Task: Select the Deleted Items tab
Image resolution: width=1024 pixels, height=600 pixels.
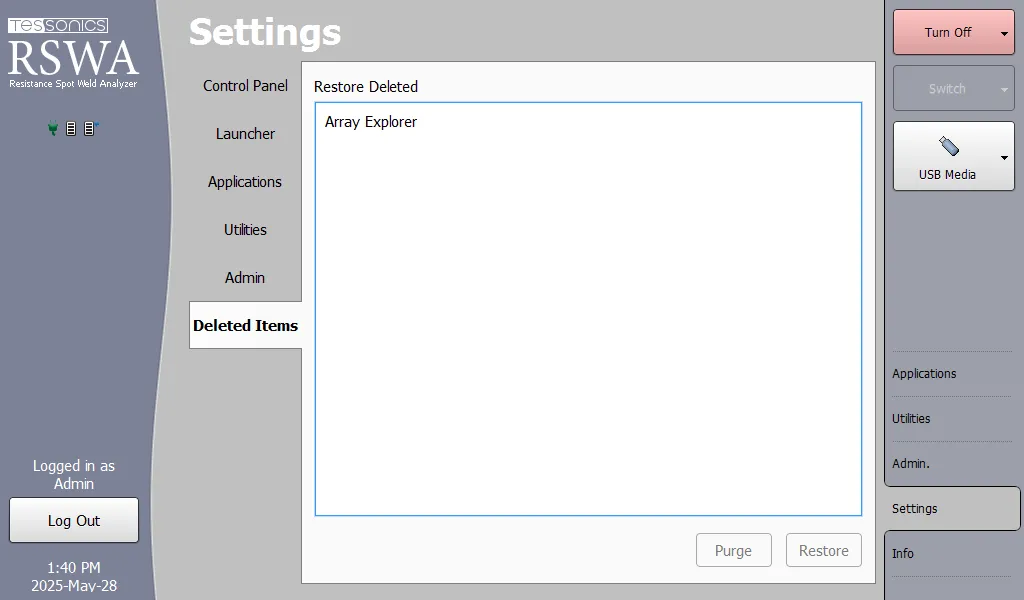Action: point(245,326)
